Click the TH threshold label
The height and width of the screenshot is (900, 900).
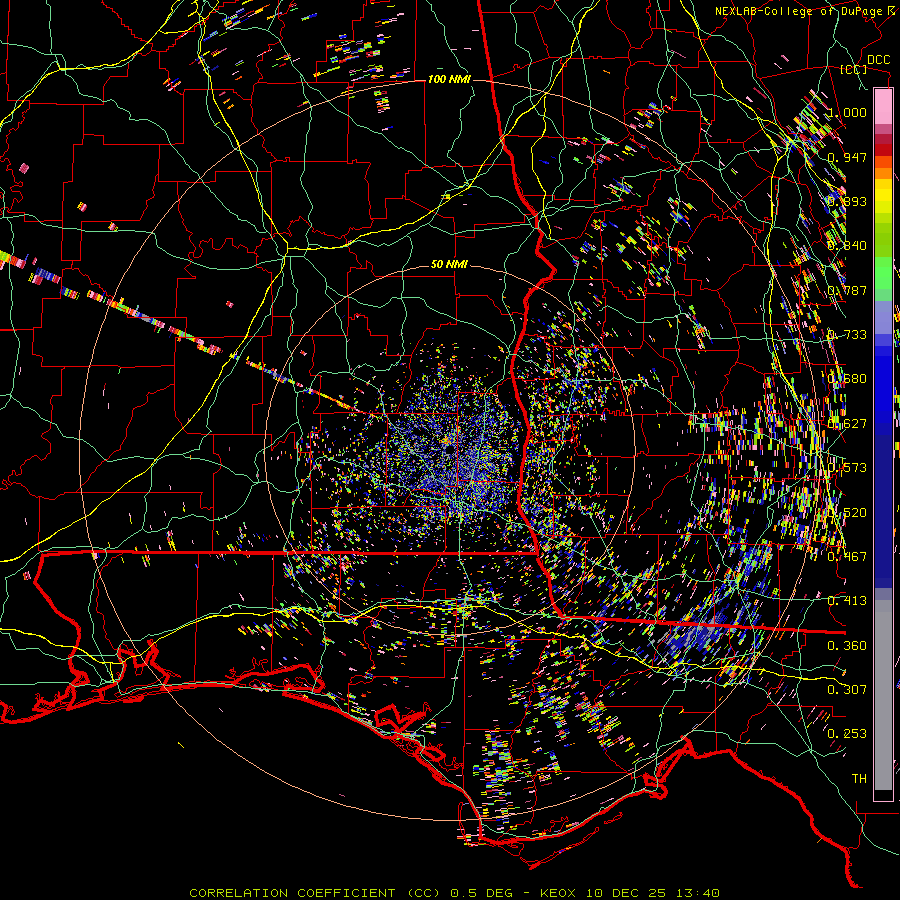point(859,779)
